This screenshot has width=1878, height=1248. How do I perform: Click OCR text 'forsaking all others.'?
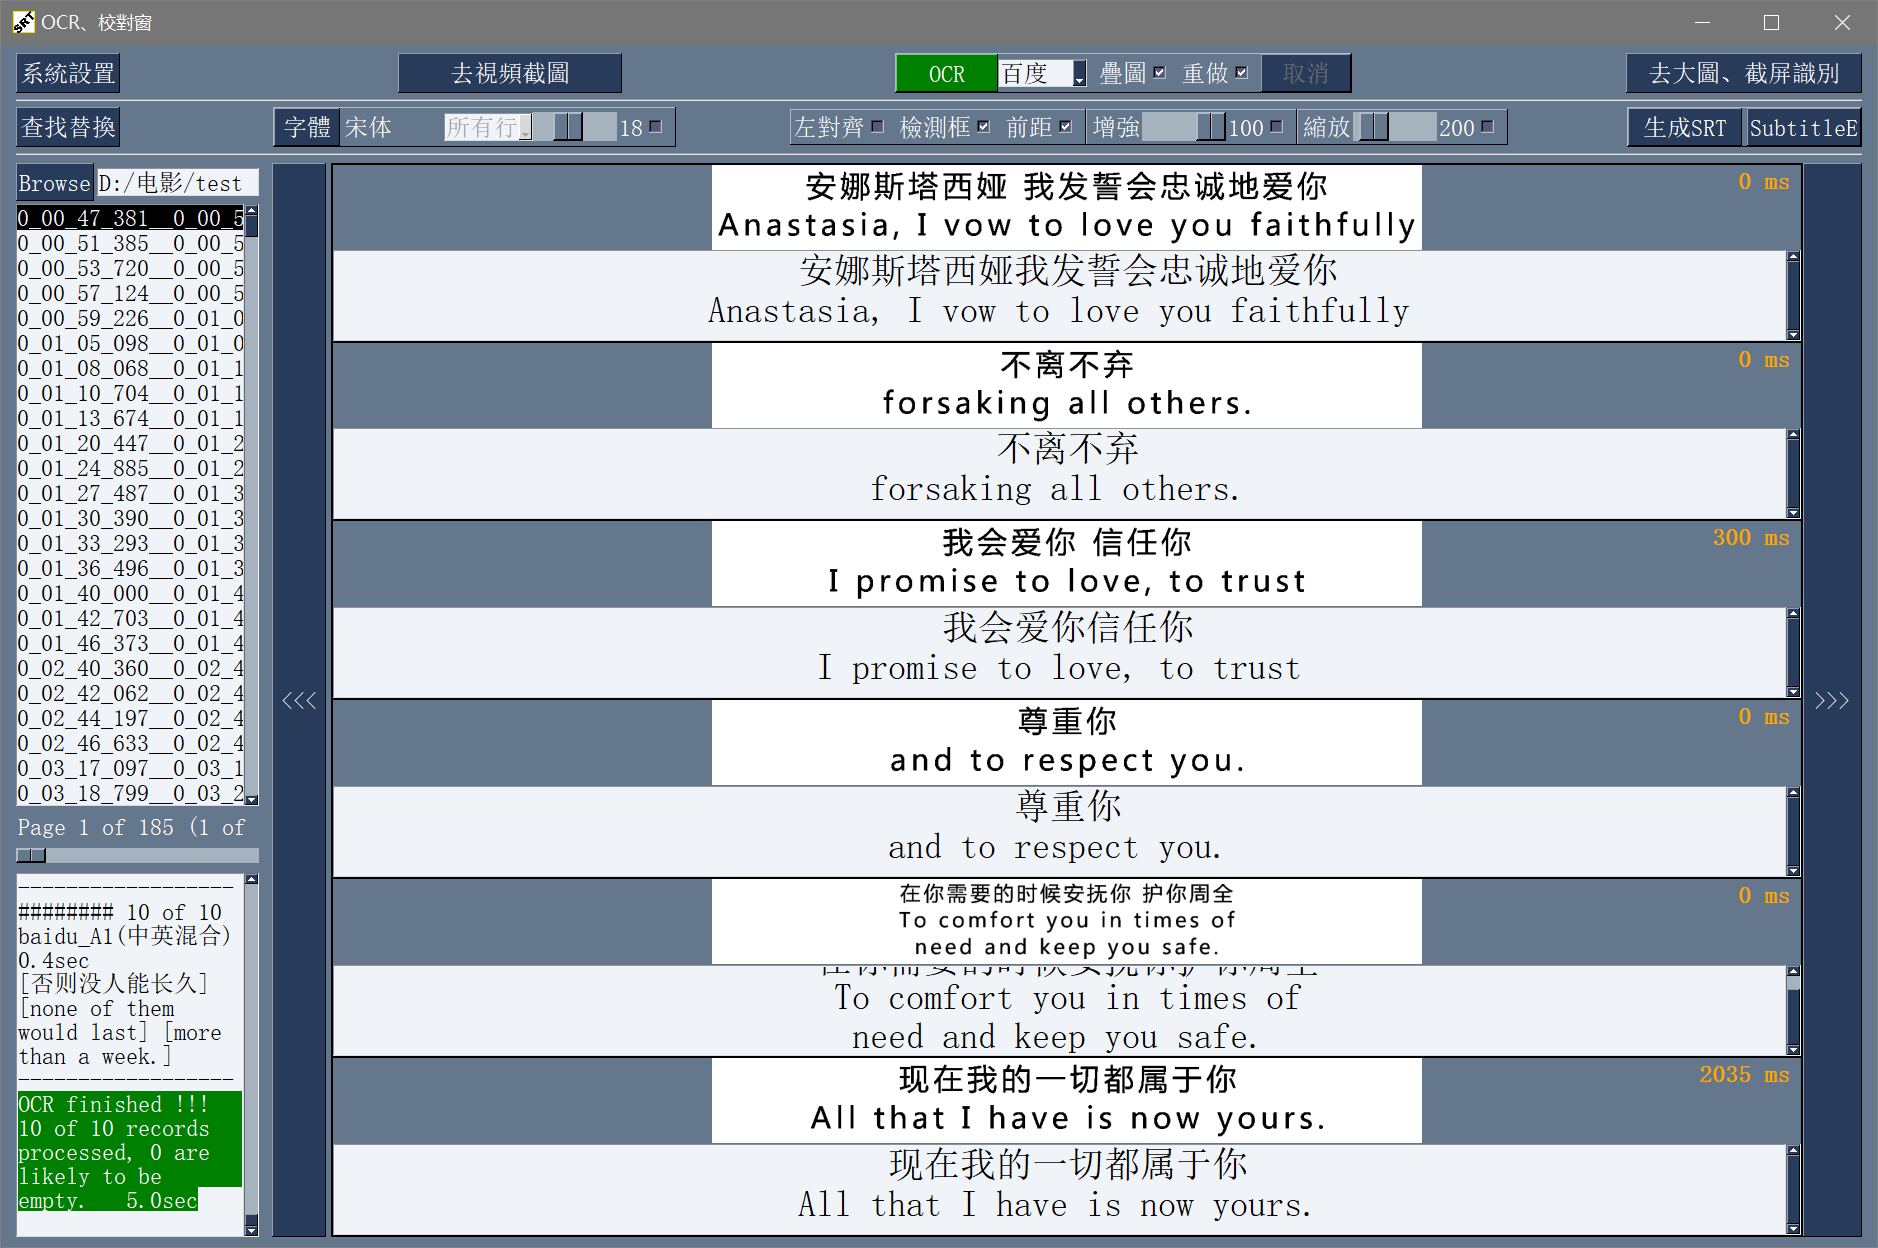click(1056, 489)
